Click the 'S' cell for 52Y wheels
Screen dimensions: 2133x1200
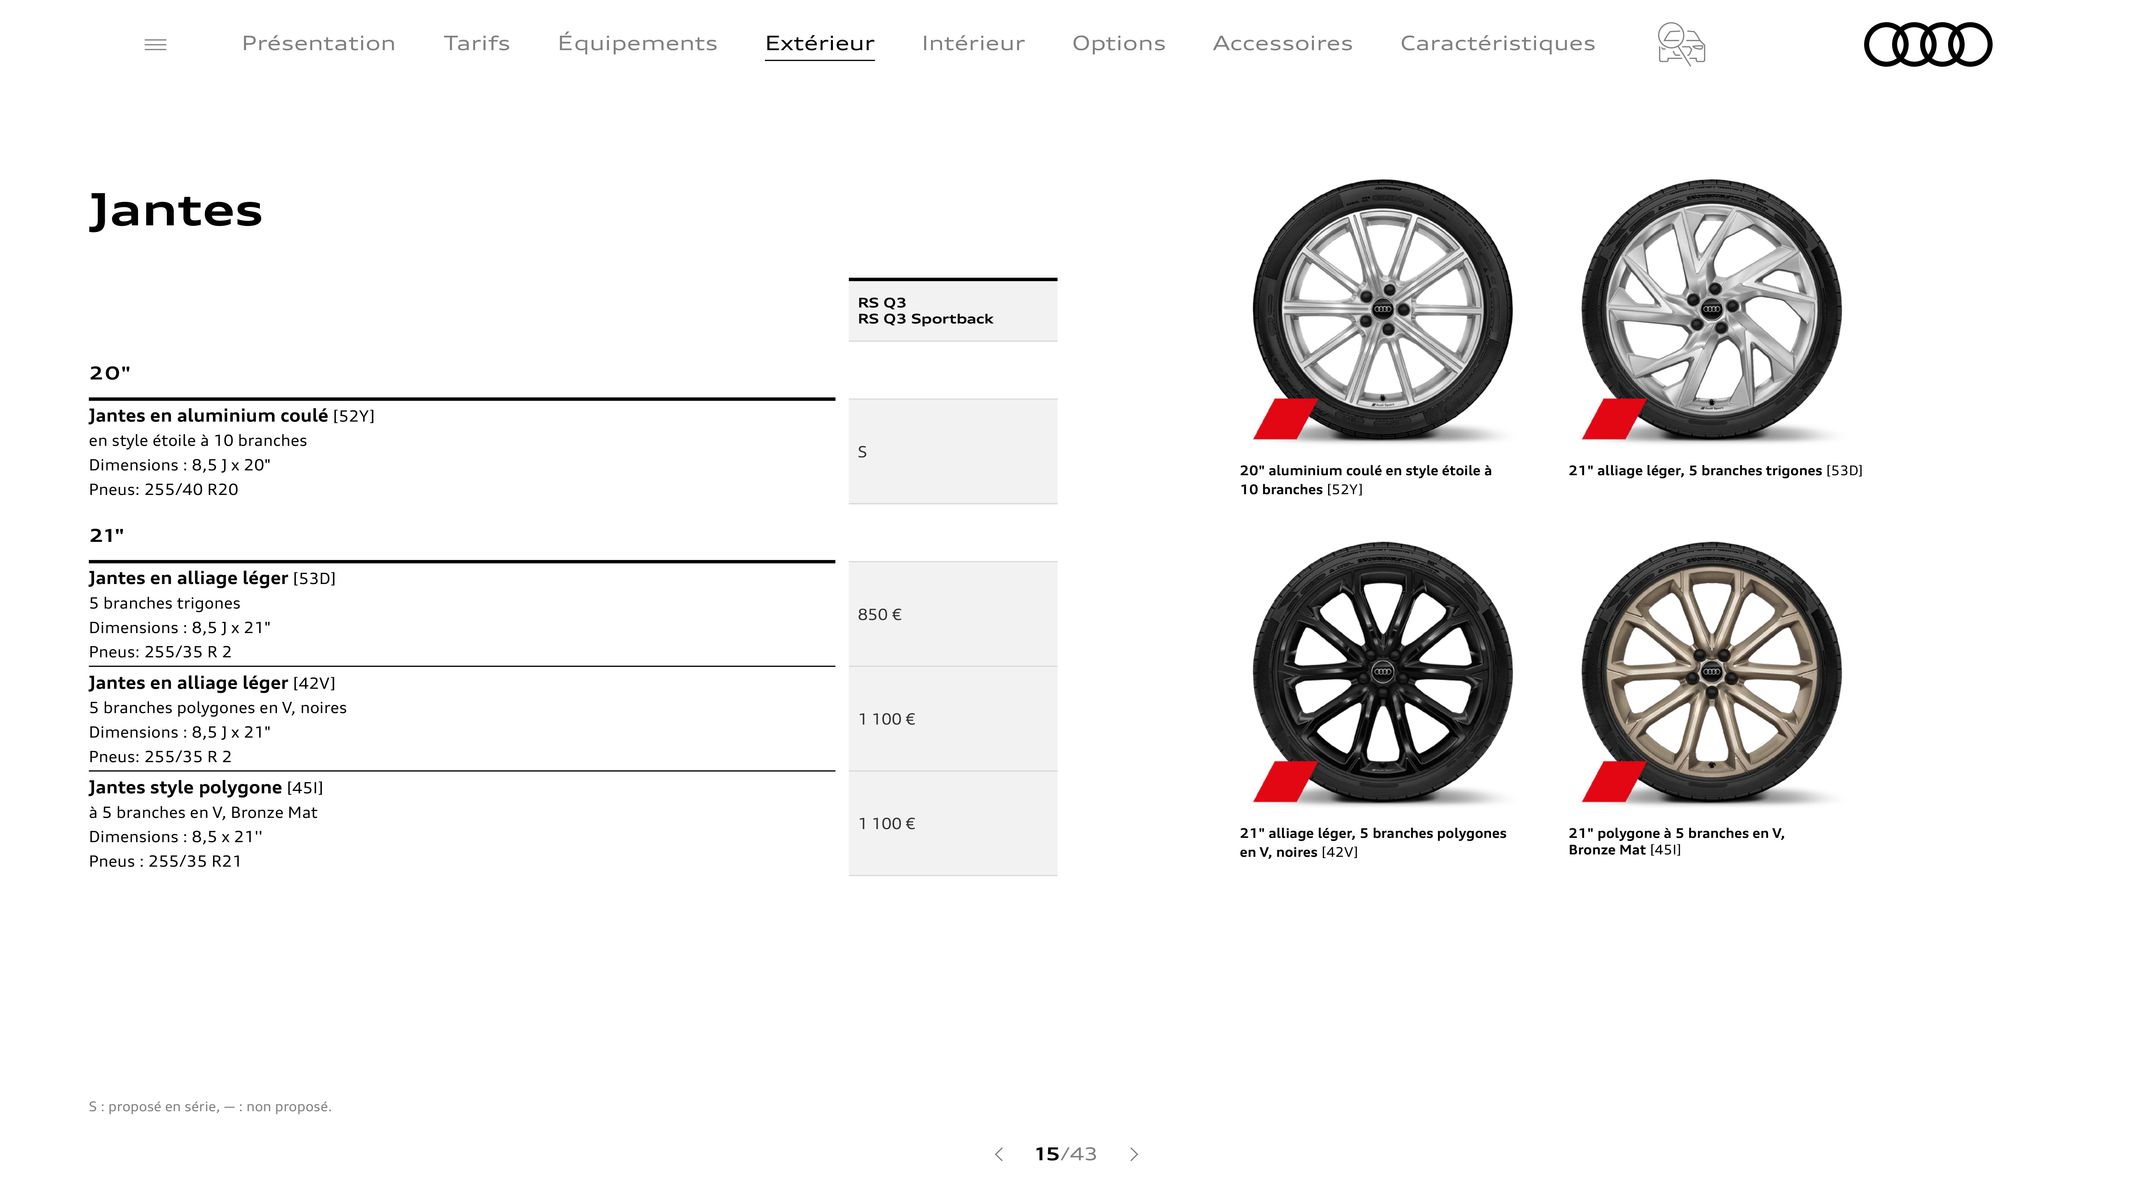click(952, 451)
